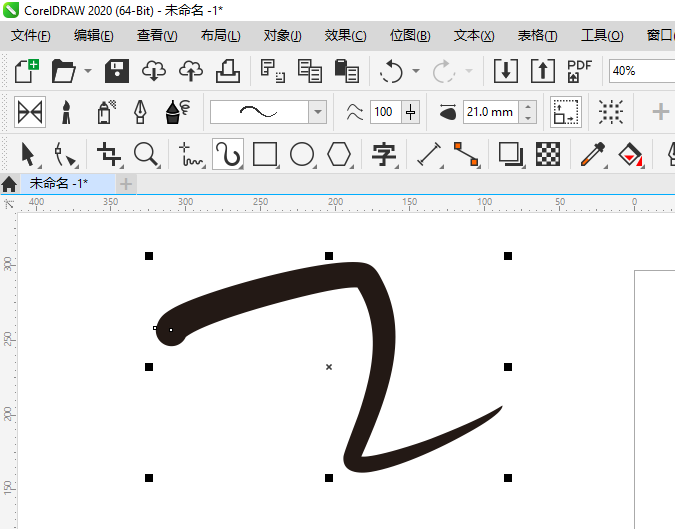This screenshot has height=529, width=675.
Task: Activate the Zoom magnifier tool
Action: point(147,154)
